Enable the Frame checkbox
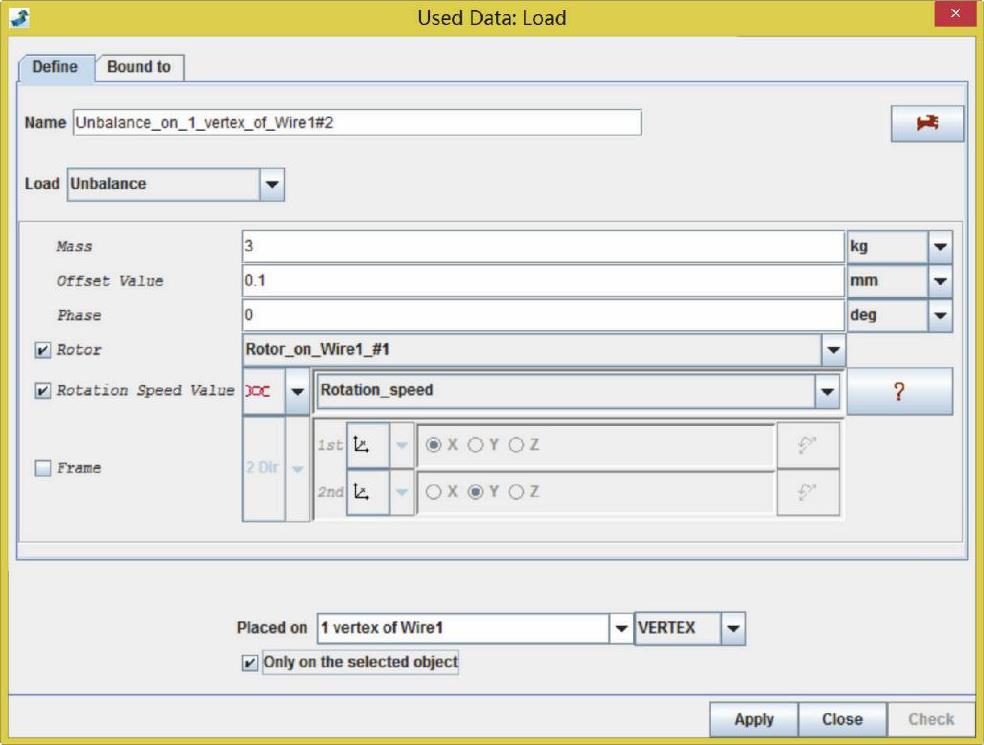This screenshot has height=745, width=984. coord(42,468)
